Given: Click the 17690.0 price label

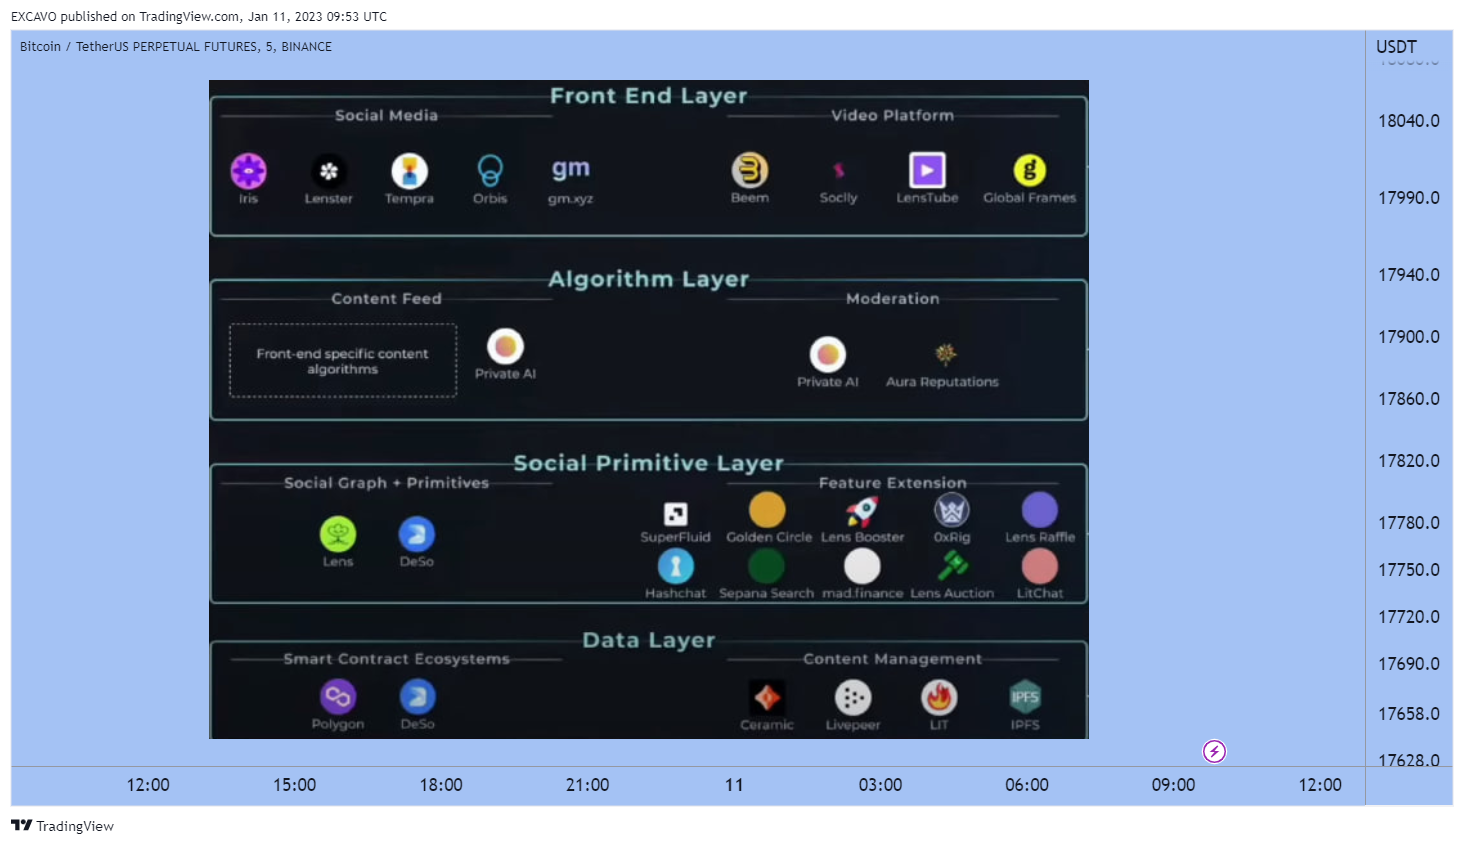Looking at the screenshot, I should click(1409, 664).
